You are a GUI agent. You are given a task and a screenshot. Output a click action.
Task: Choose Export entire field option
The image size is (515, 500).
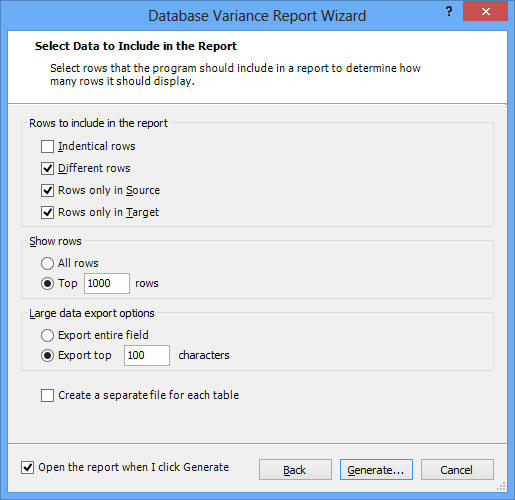click(x=47, y=335)
